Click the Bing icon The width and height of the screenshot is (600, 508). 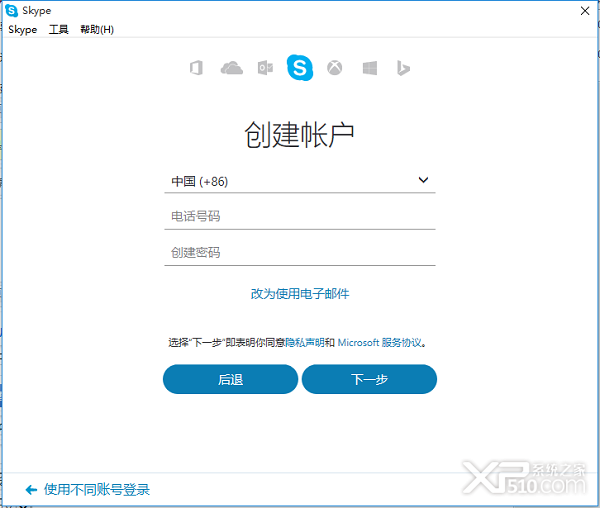click(403, 68)
